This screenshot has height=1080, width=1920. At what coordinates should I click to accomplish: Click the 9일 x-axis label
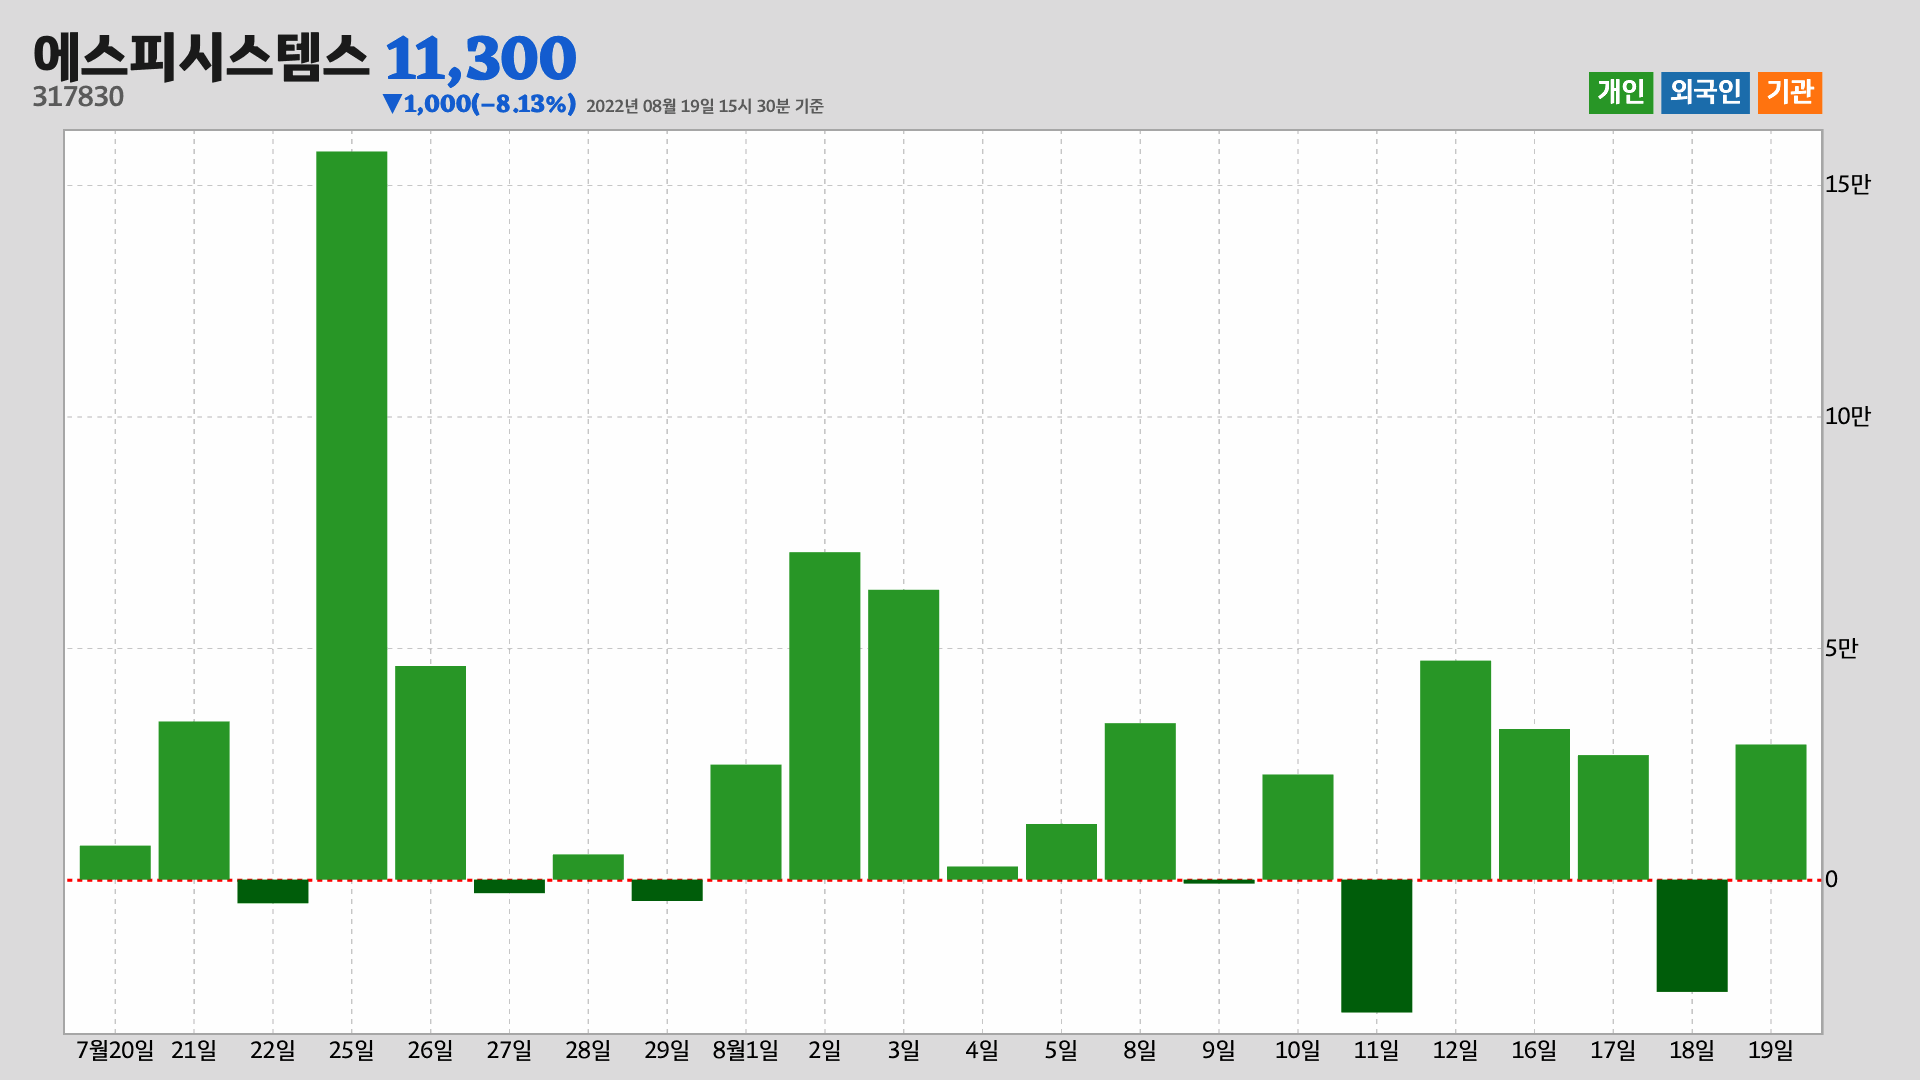[x=1219, y=1050]
